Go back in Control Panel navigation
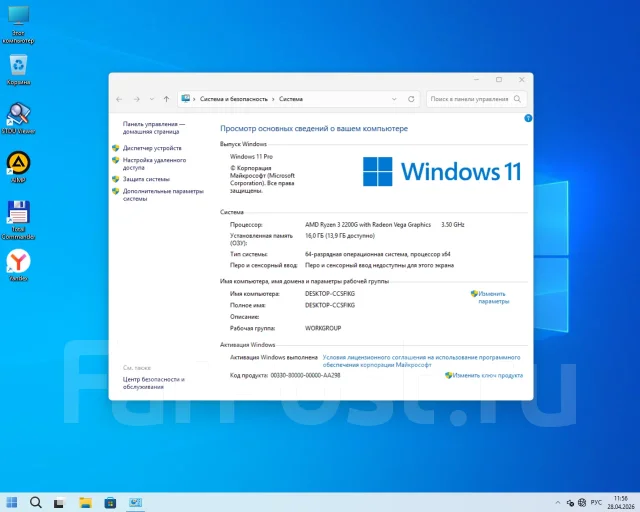Viewport: 640px width, 512px height. (119, 99)
